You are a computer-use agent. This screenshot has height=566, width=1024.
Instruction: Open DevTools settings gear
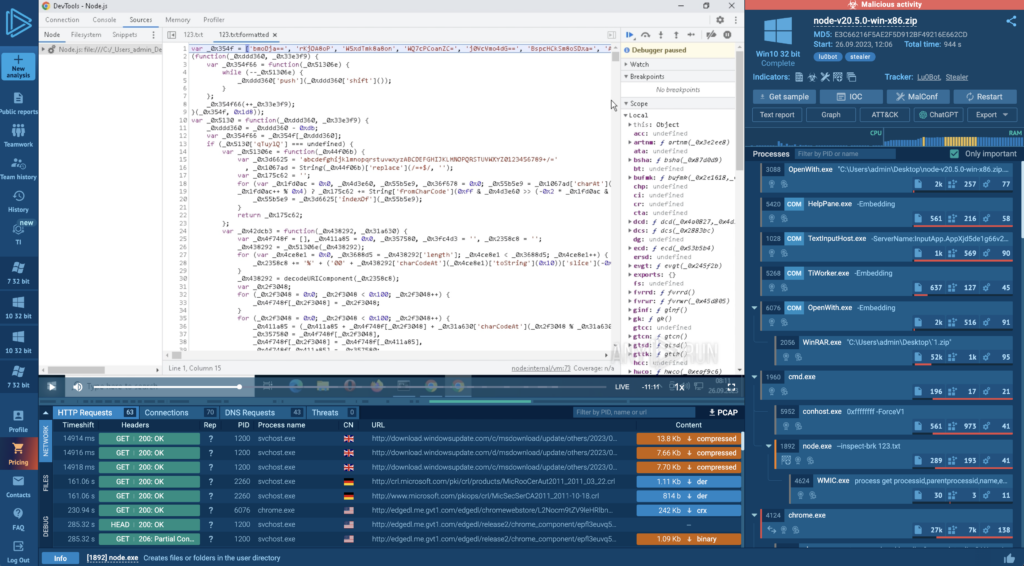point(719,19)
